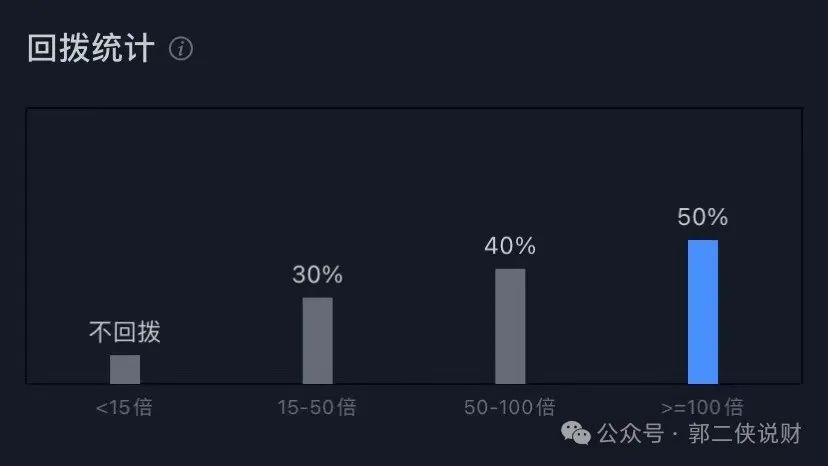Click the 回拨统计 title text
The image size is (828, 466).
point(91,48)
